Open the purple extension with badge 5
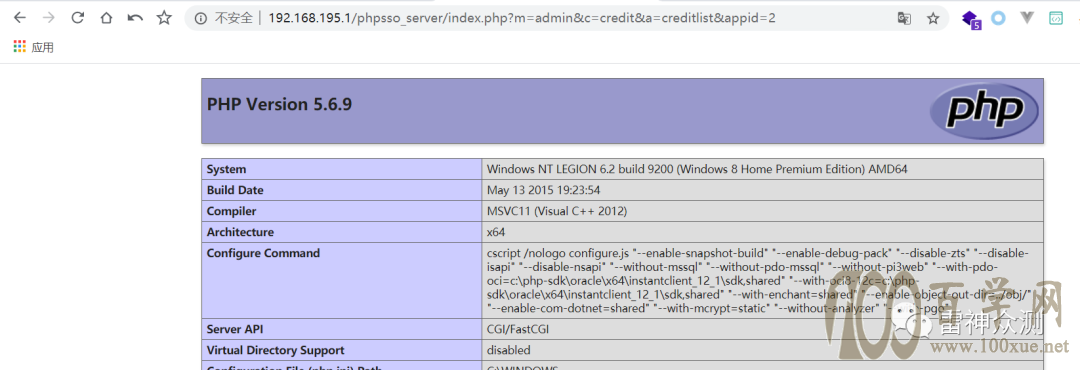1080x370 pixels. click(x=971, y=19)
